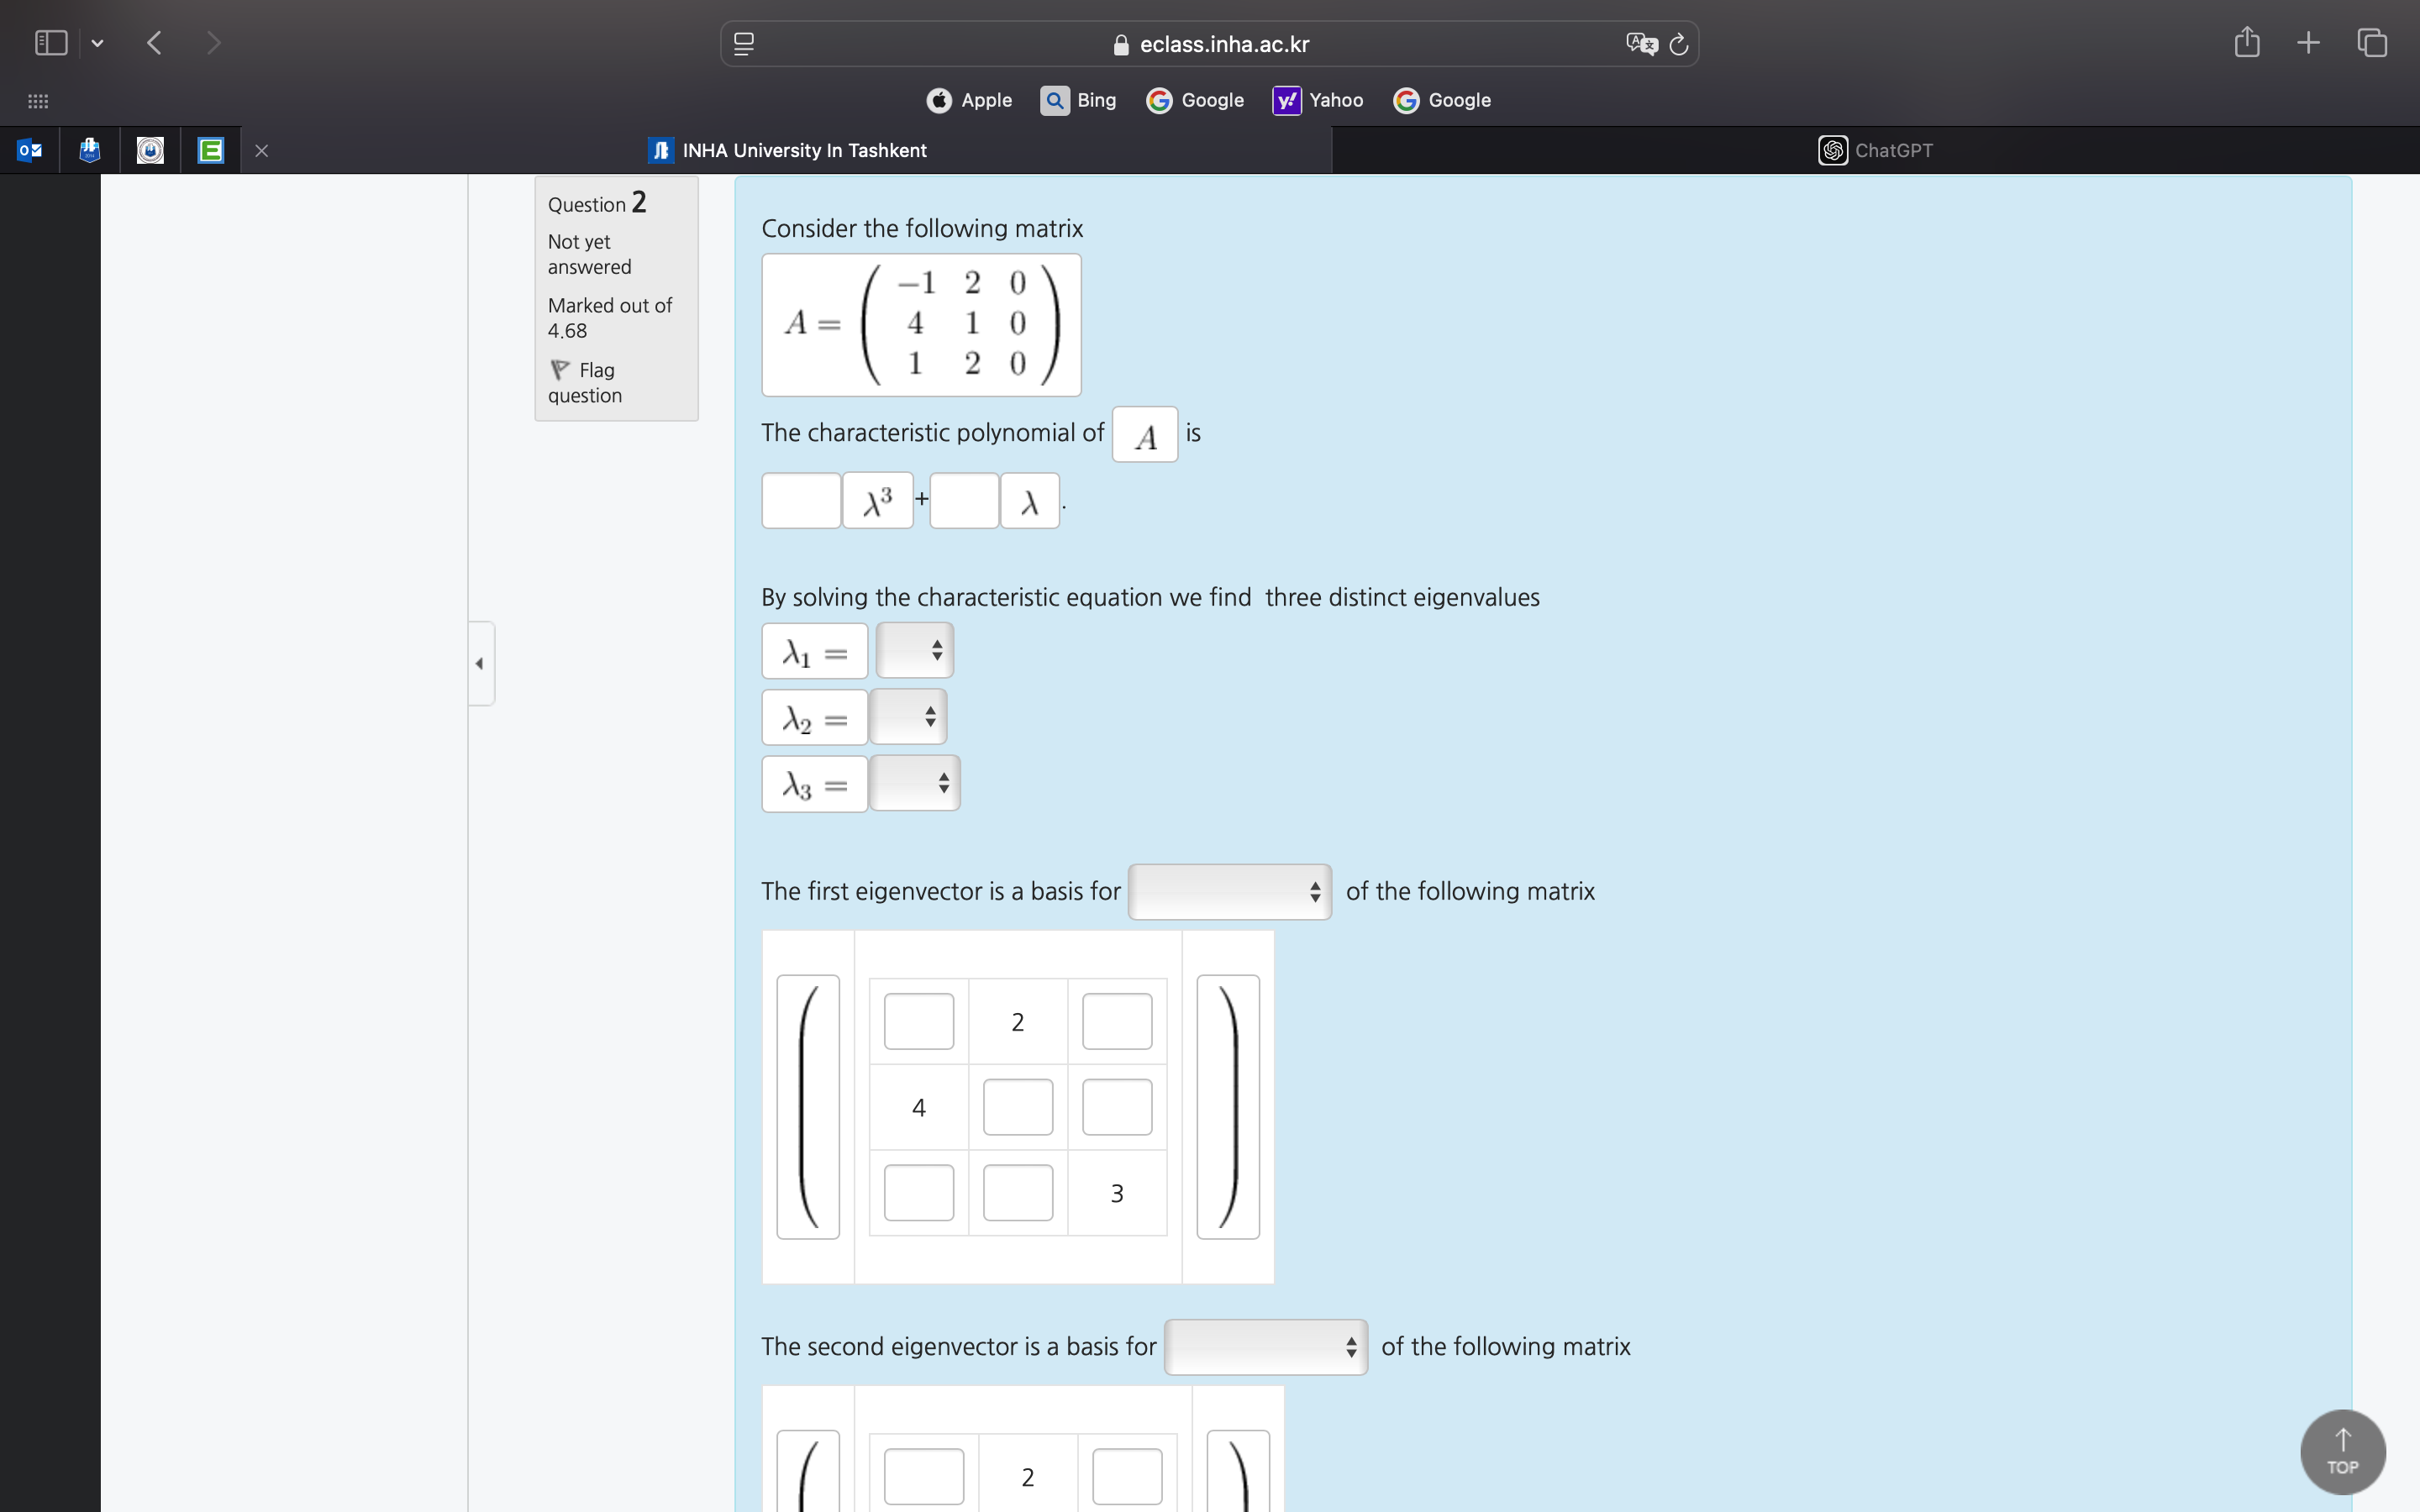Click the characteristic polynomial leading coefficient field
This screenshot has width=2420, height=1512.
pos(802,501)
